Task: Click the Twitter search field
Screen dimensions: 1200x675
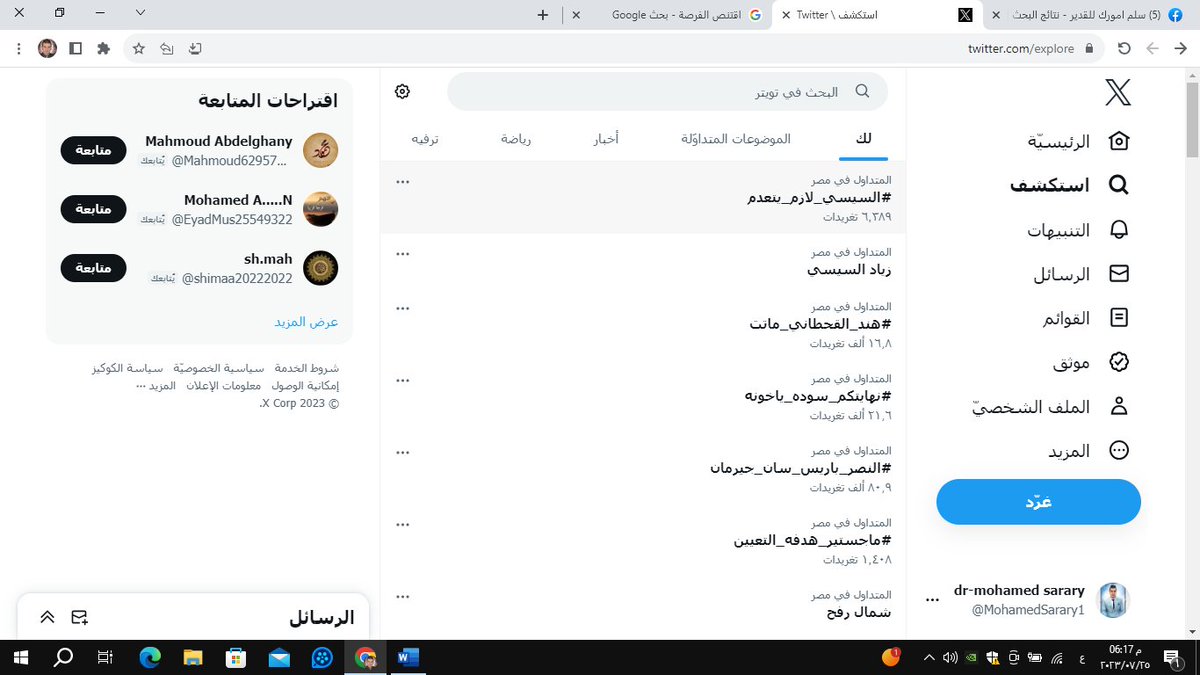Action: pos(667,92)
